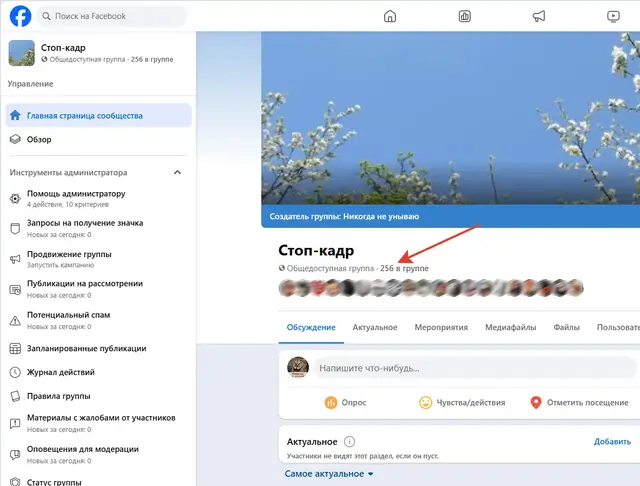Image resolution: width=640 pixels, height=486 pixels.
Task: Click the Продвижение группы megaphone icon
Action: tap(15, 259)
